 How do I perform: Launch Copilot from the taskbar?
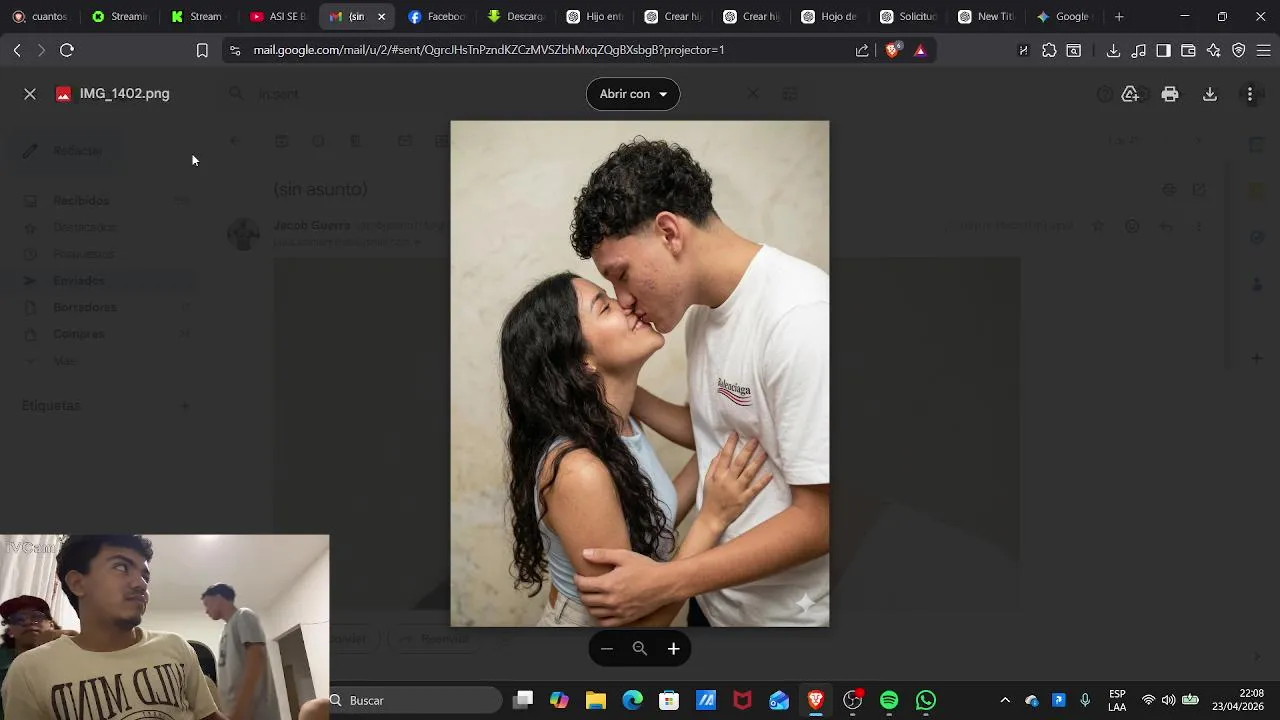559,700
